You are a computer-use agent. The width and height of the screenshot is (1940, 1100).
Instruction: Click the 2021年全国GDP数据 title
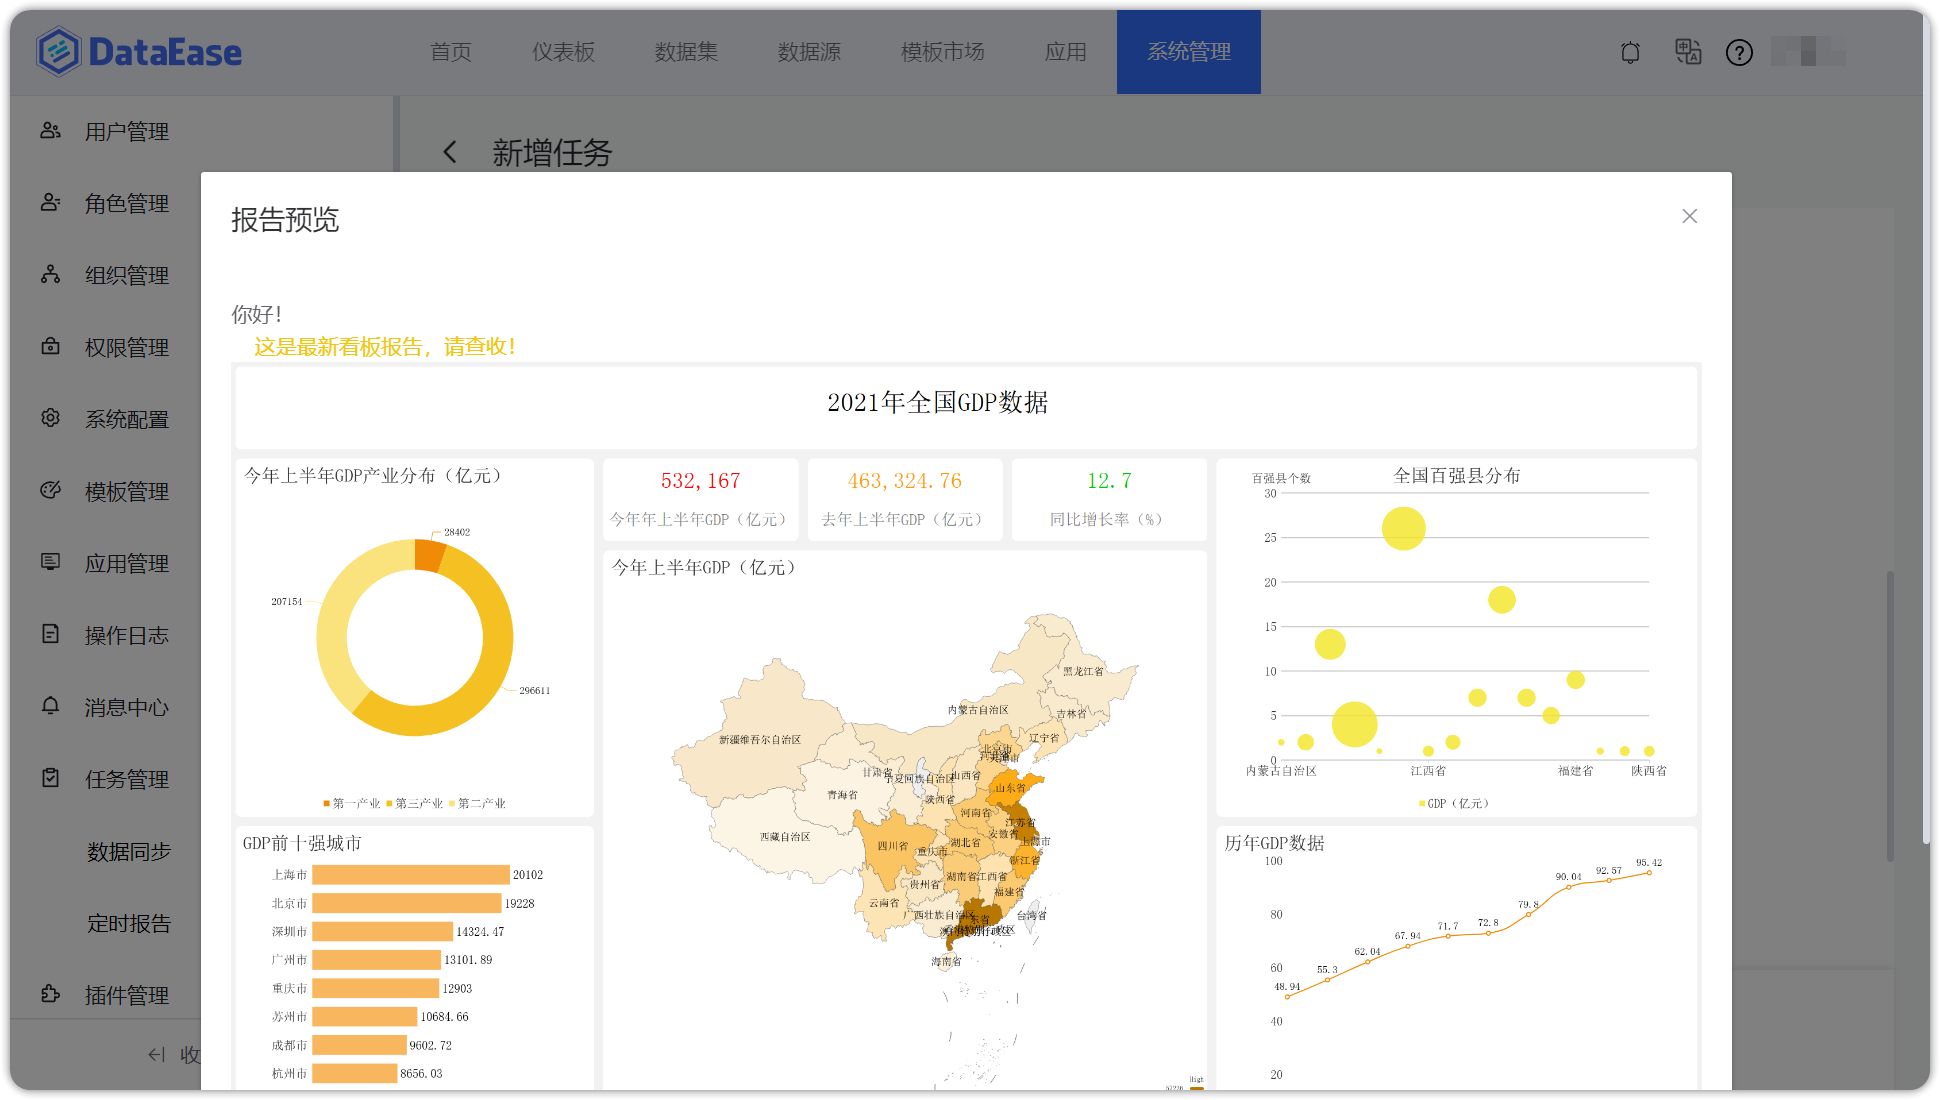[937, 403]
